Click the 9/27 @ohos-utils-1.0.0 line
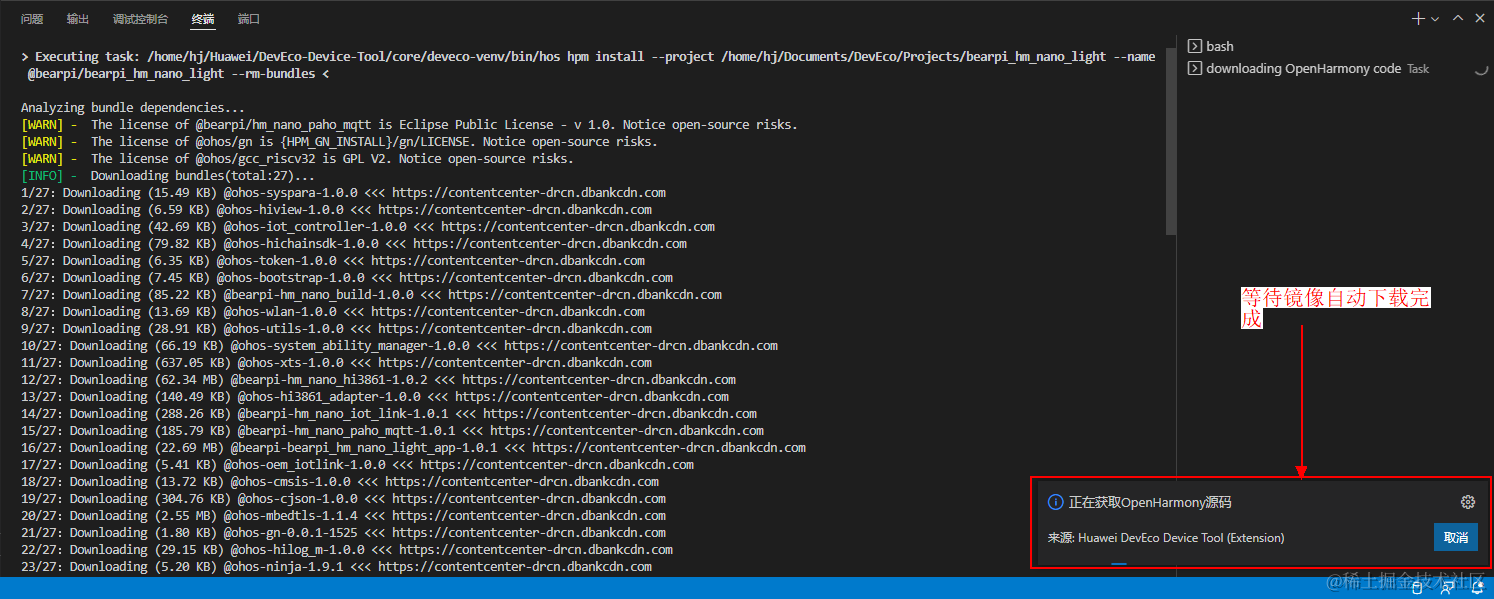1494x599 pixels. click(x=336, y=328)
